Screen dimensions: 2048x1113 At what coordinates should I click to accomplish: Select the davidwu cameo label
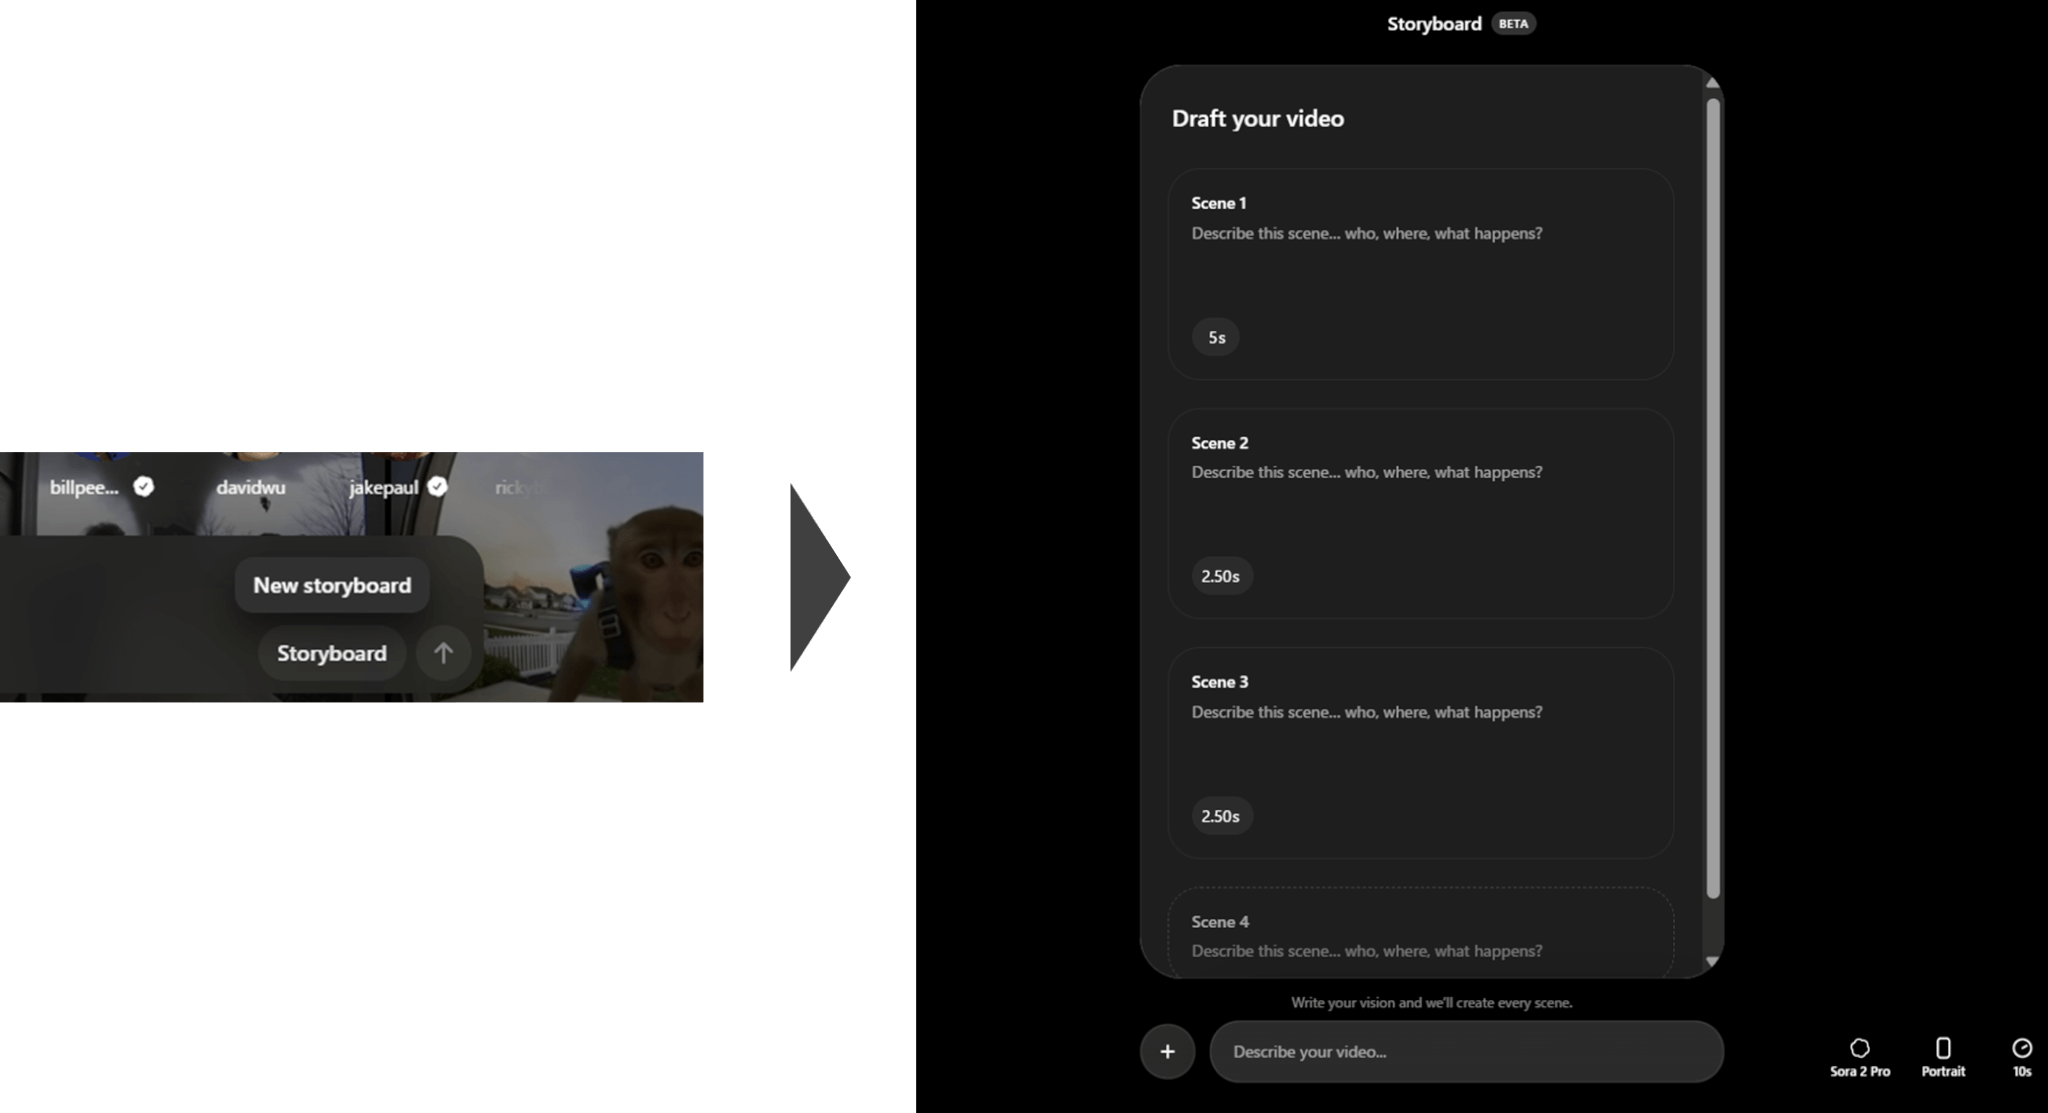[x=251, y=487]
